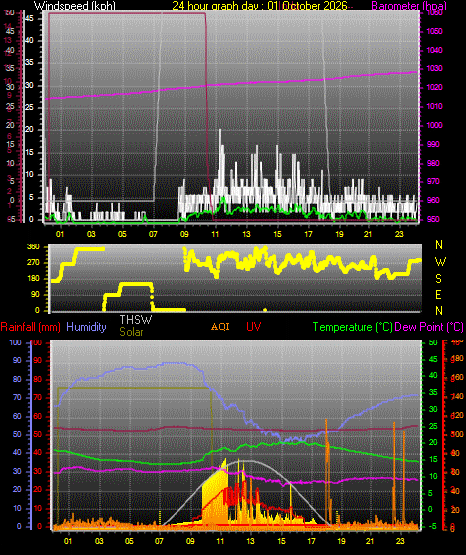This screenshot has height=555, width=466.
Task: Click hour label "13" under the windspeed chart
Action: (x=246, y=234)
